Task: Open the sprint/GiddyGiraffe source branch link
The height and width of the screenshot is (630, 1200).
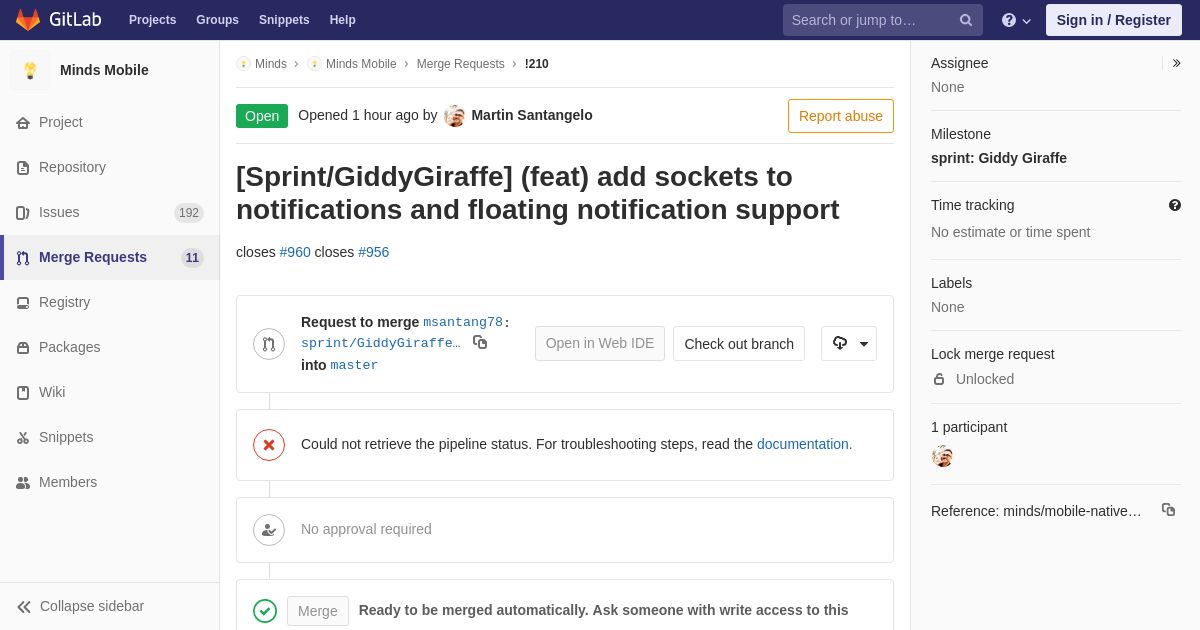Action: coord(381,343)
